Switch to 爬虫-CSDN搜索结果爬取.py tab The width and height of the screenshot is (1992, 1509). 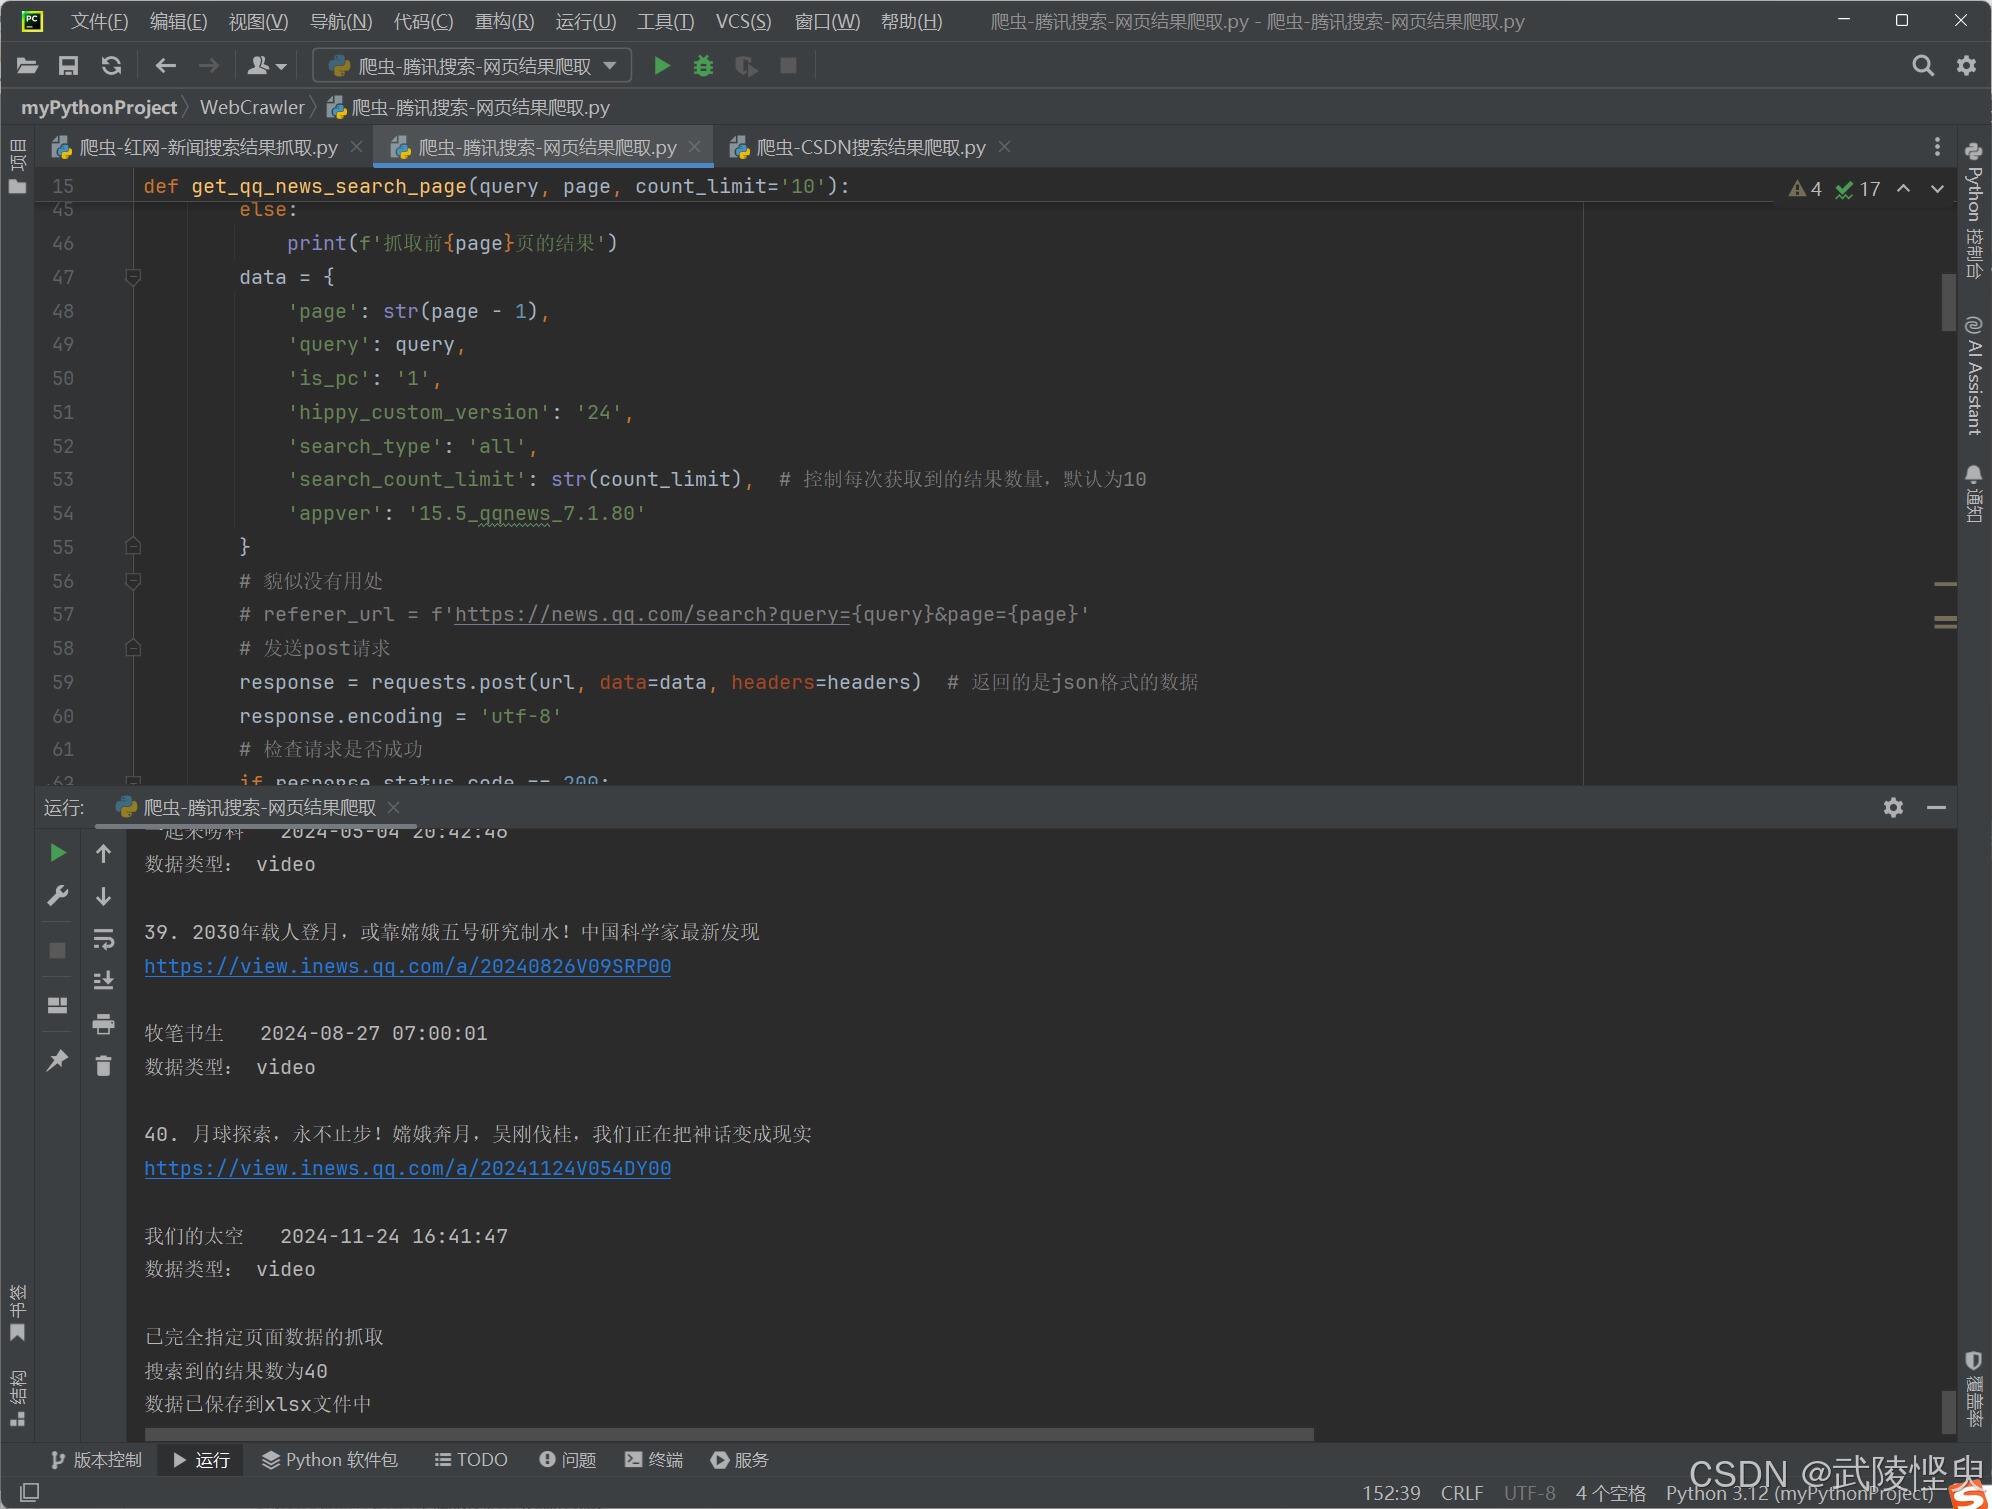[870, 148]
